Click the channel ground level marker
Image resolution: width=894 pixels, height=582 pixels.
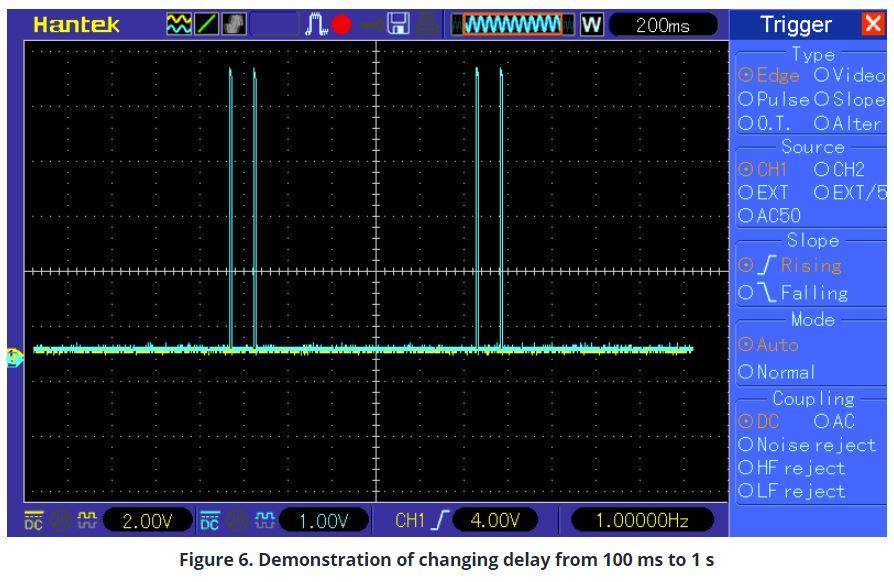click(15, 358)
